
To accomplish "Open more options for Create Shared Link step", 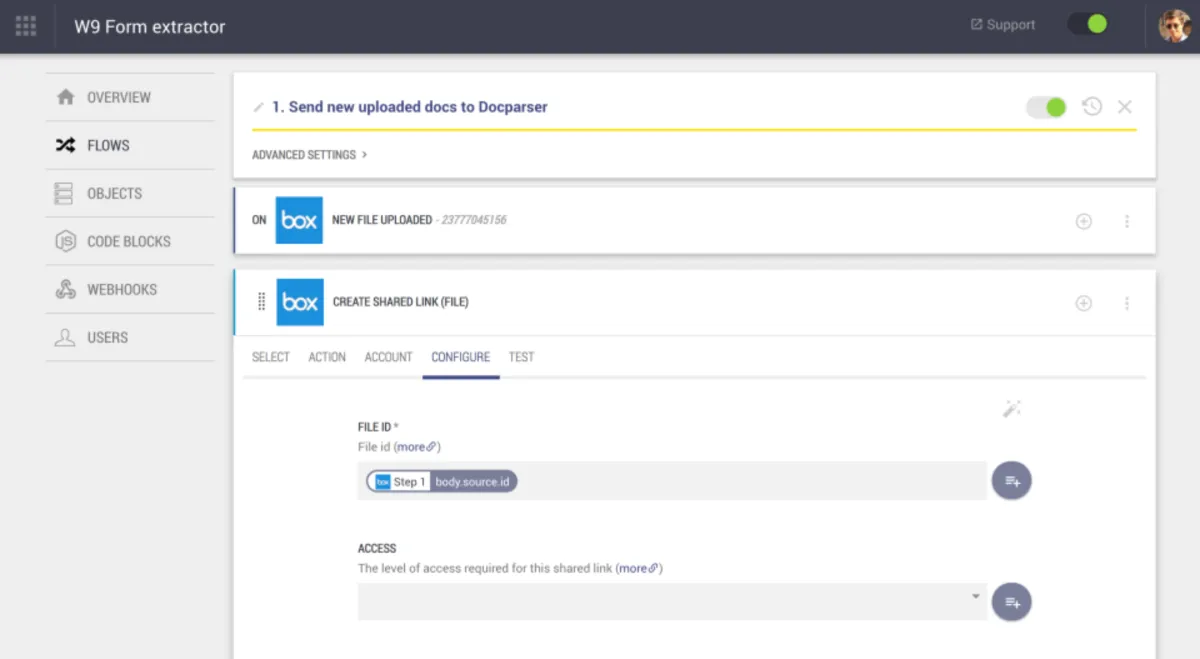I will pos(1127,303).
